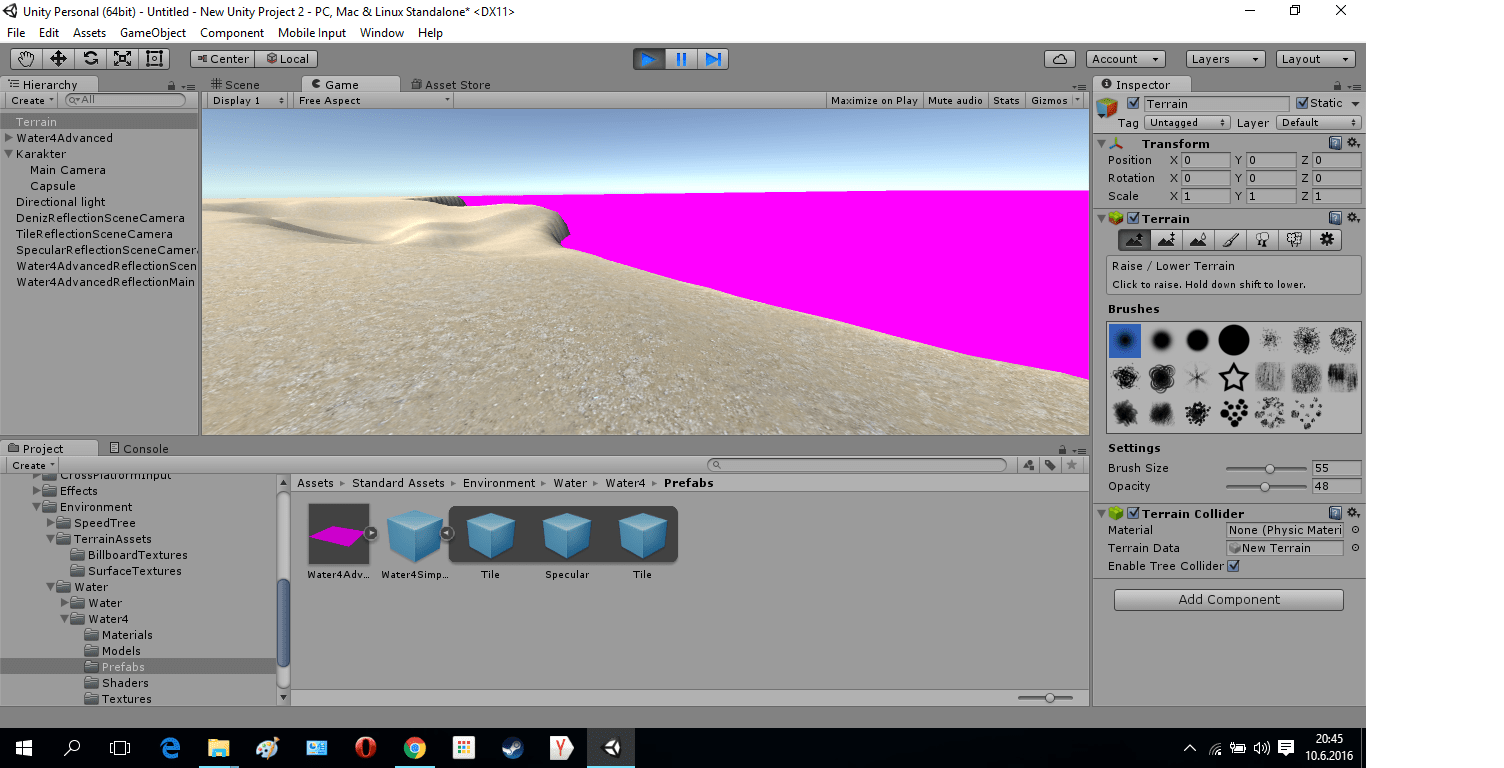Screen dimensions: 1504x768
Task: Choose the largest solid black circle brush
Action: [1234, 341]
